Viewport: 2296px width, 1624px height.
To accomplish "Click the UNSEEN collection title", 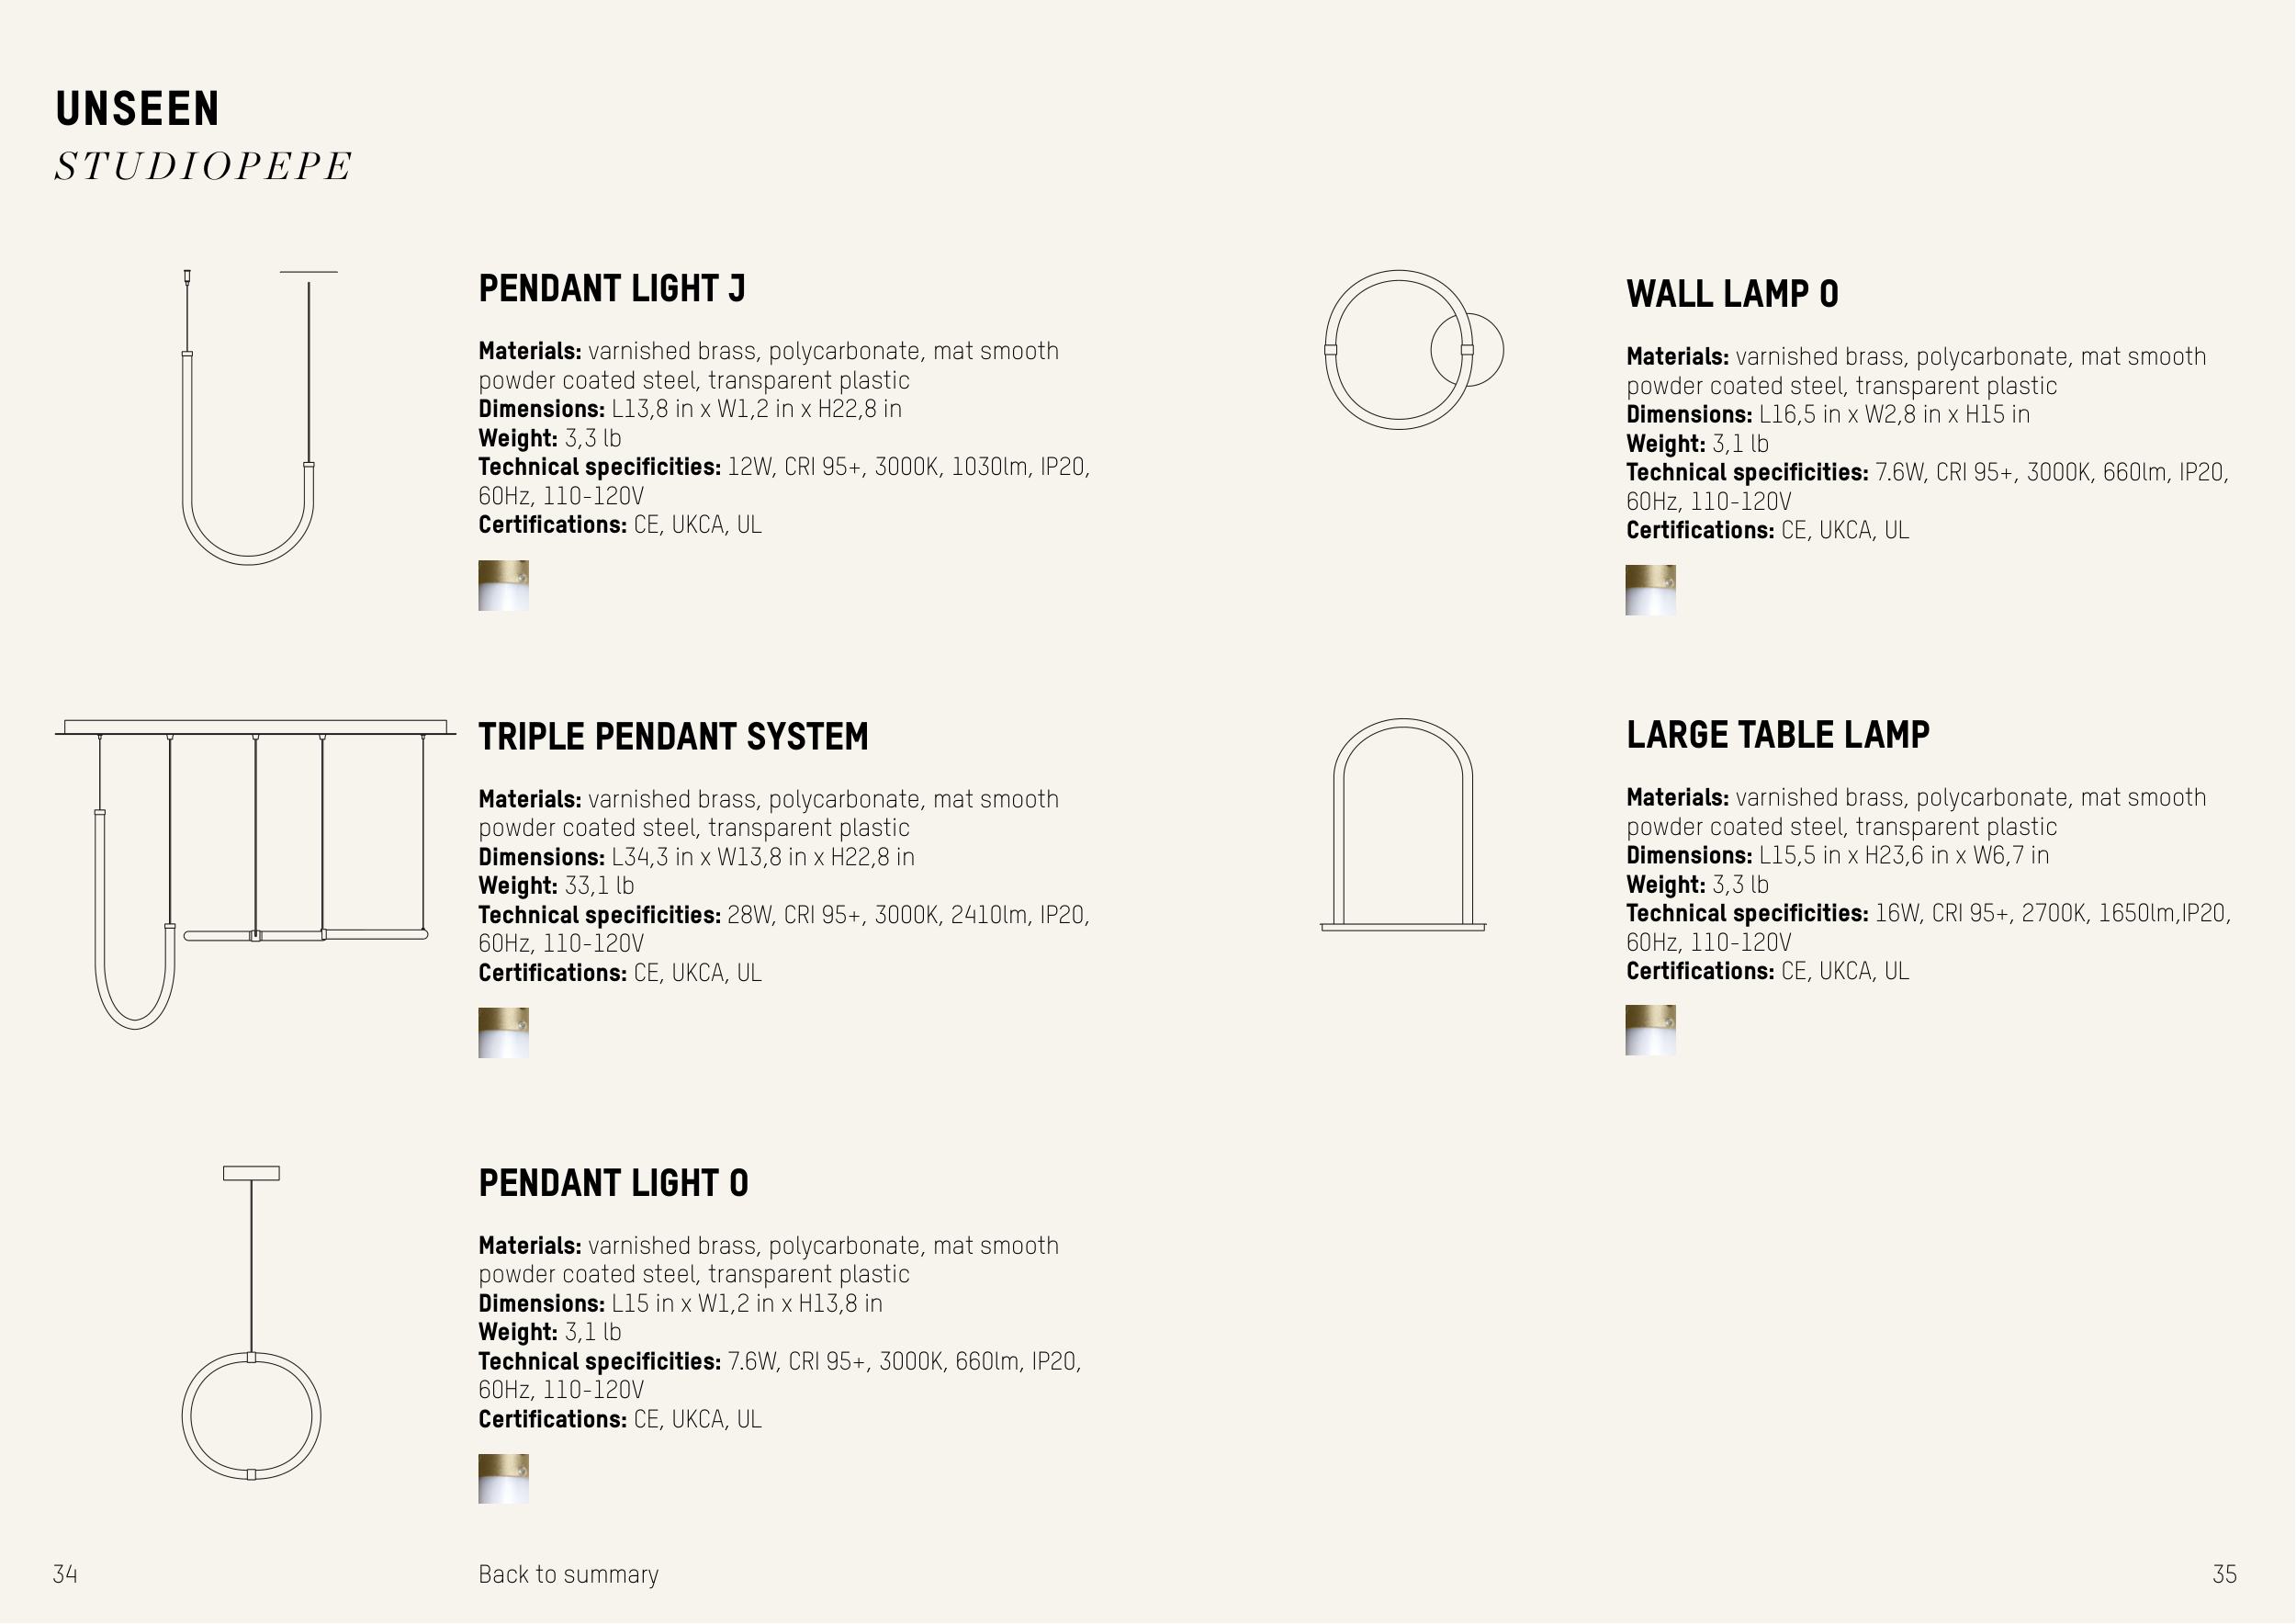I will tap(137, 109).
